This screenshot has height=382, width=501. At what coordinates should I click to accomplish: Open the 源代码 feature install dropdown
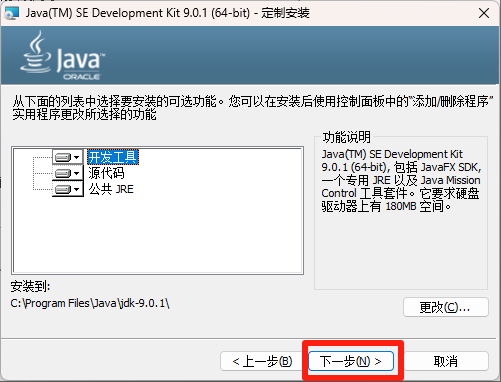click(68, 173)
